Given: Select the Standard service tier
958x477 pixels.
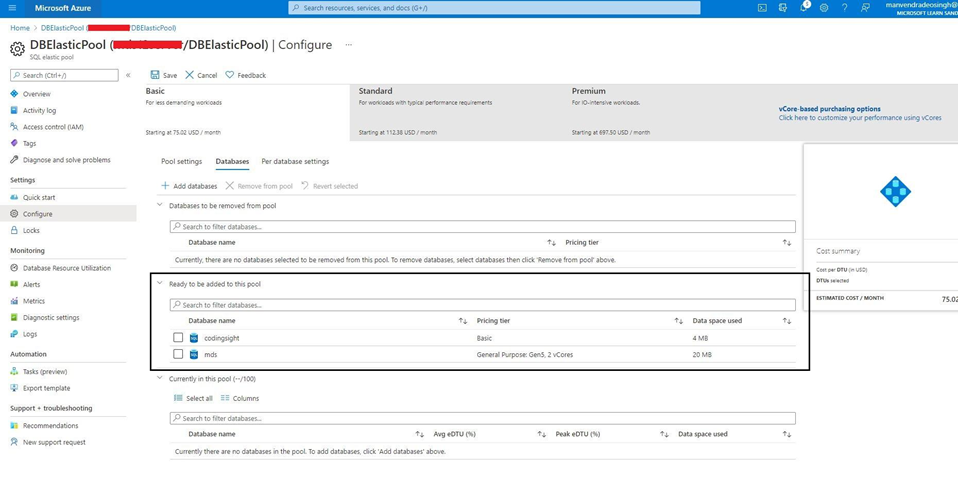Looking at the screenshot, I should point(458,113).
